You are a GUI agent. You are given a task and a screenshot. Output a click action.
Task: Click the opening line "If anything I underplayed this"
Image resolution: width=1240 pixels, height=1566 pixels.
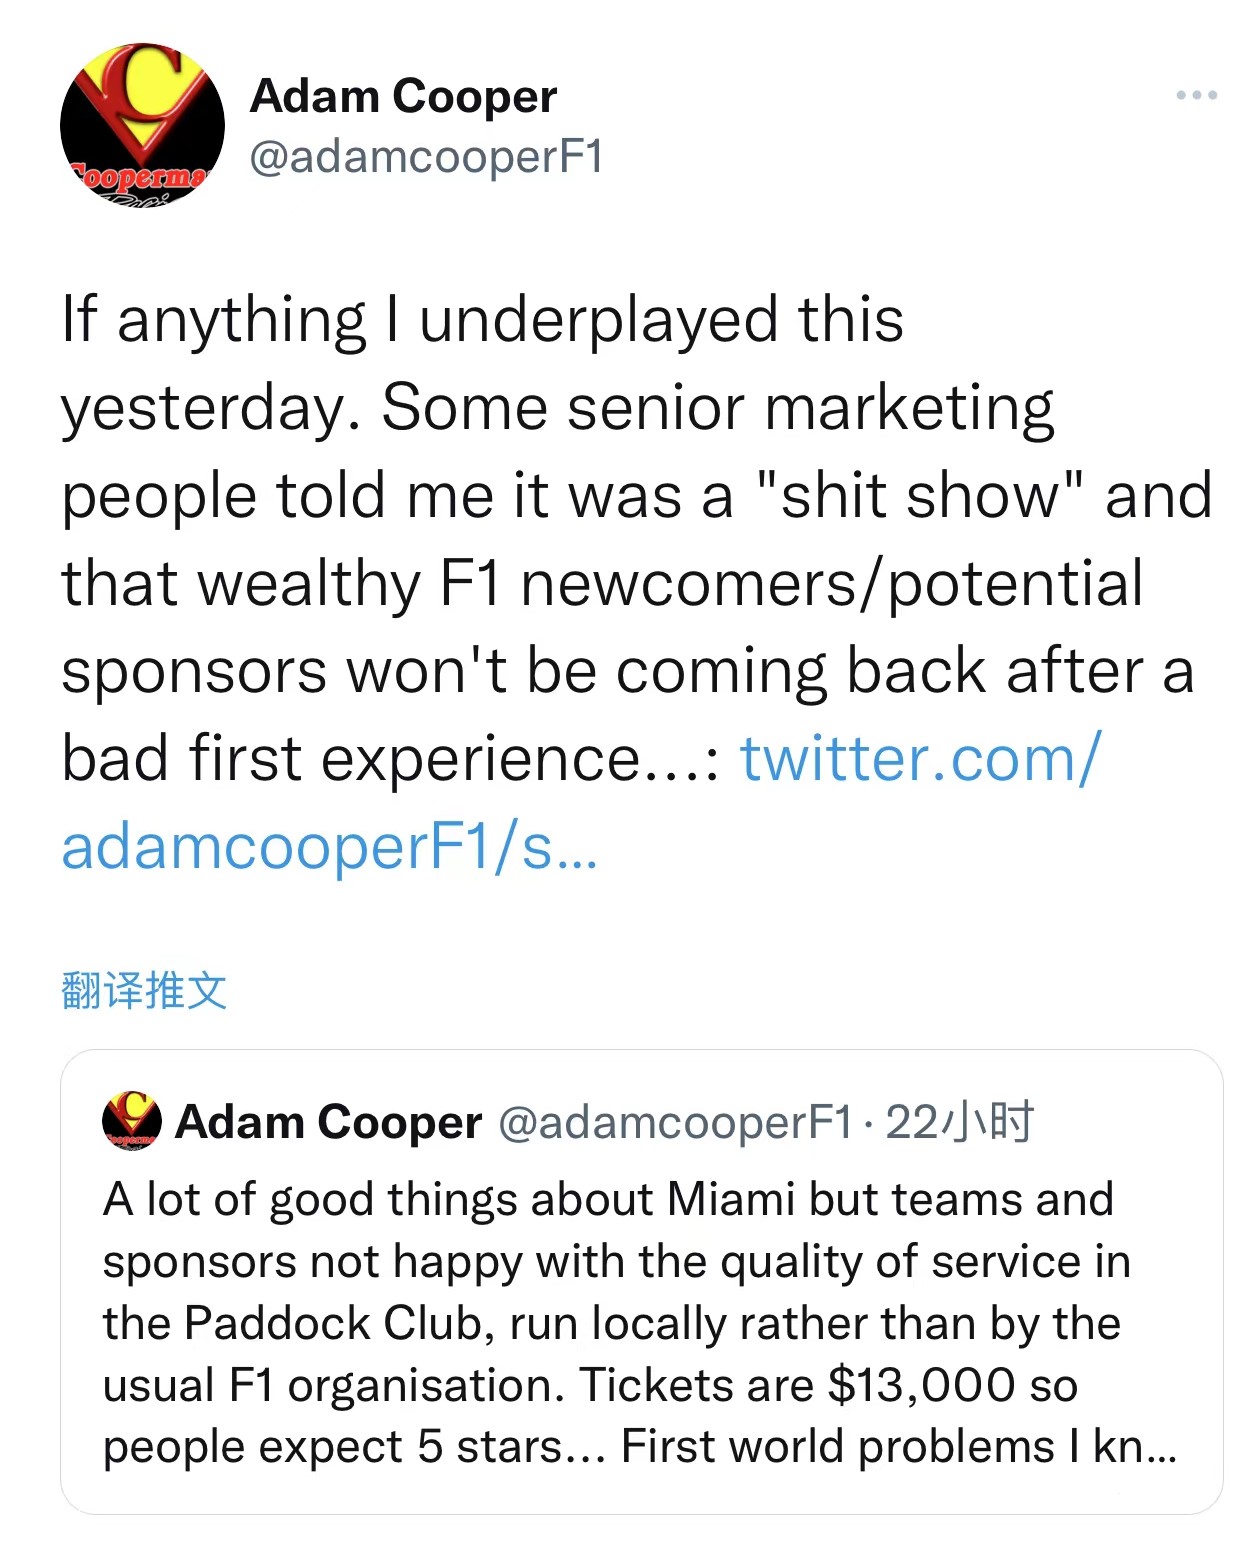coord(482,320)
